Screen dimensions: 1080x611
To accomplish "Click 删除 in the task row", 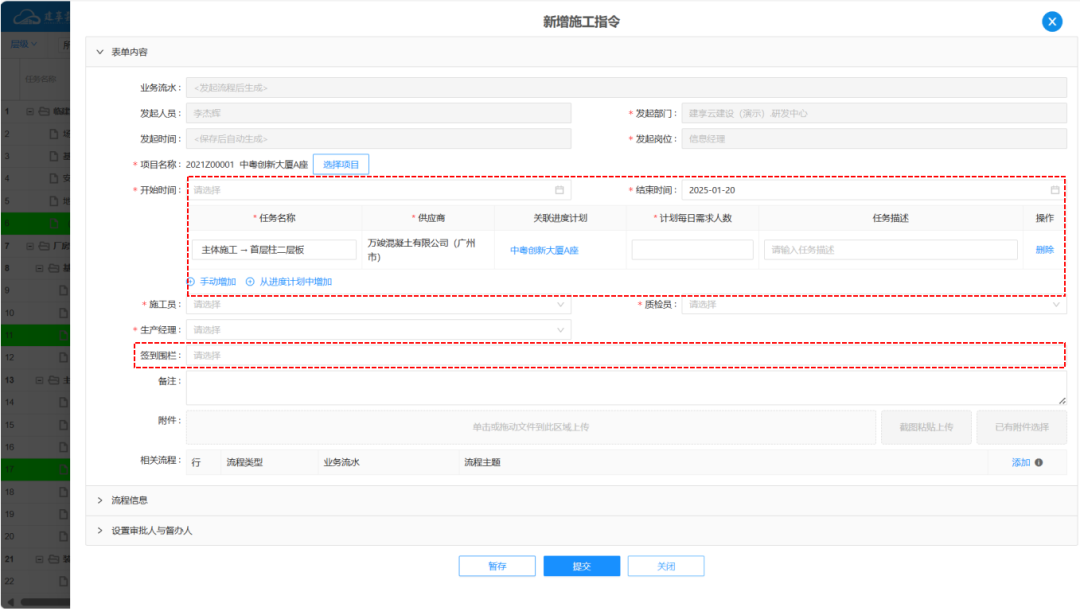I will [1044, 250].
